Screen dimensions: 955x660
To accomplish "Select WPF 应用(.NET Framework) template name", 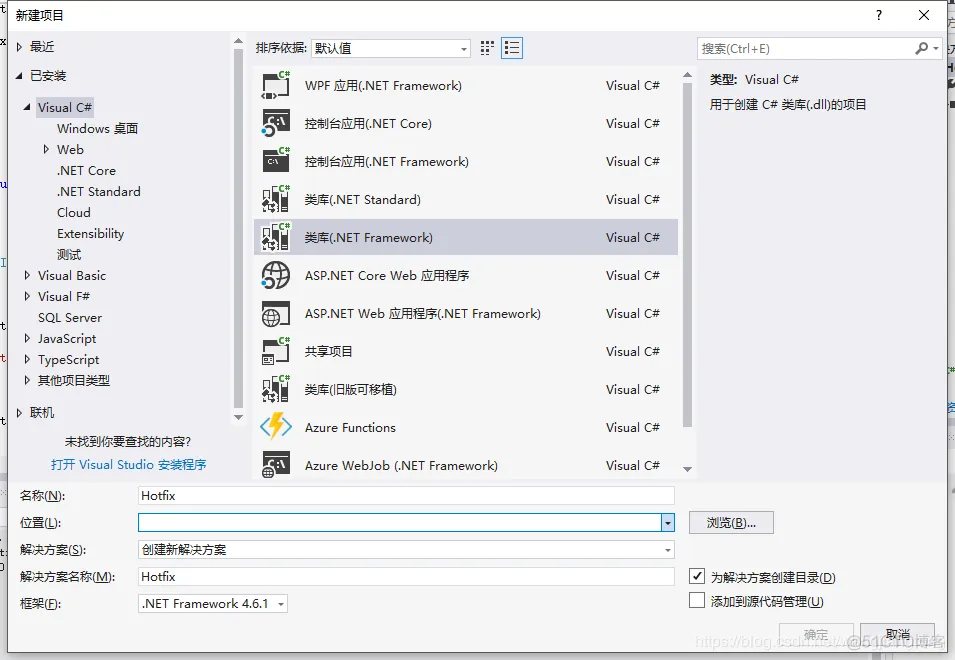I will pyautogui.click(x=383, y=86).
